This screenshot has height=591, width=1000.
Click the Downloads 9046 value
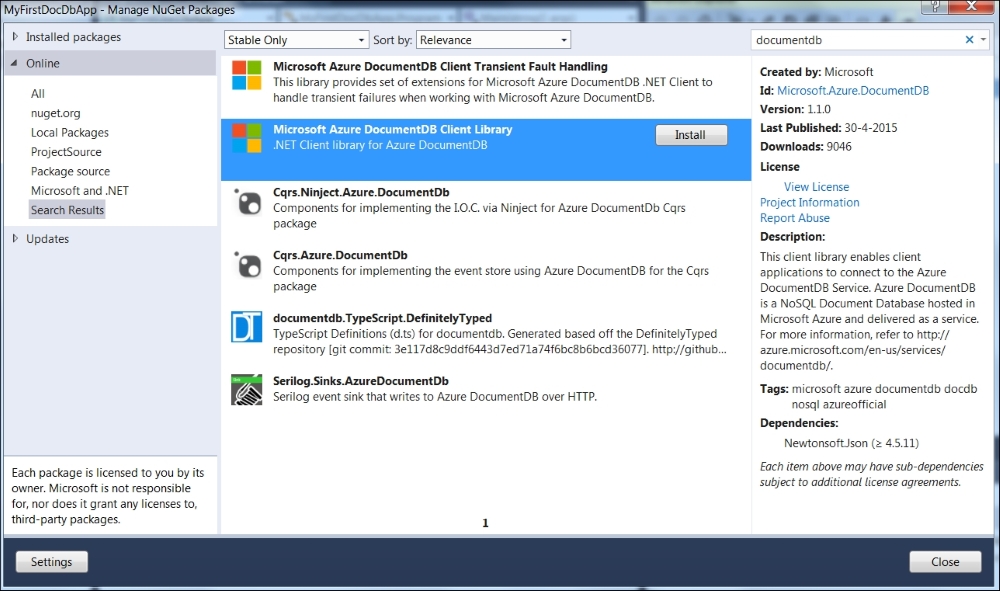coord(839,147)
